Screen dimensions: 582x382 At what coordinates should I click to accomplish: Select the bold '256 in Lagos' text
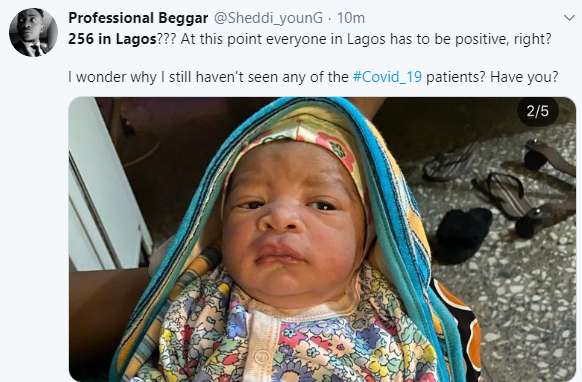(112, 39)
